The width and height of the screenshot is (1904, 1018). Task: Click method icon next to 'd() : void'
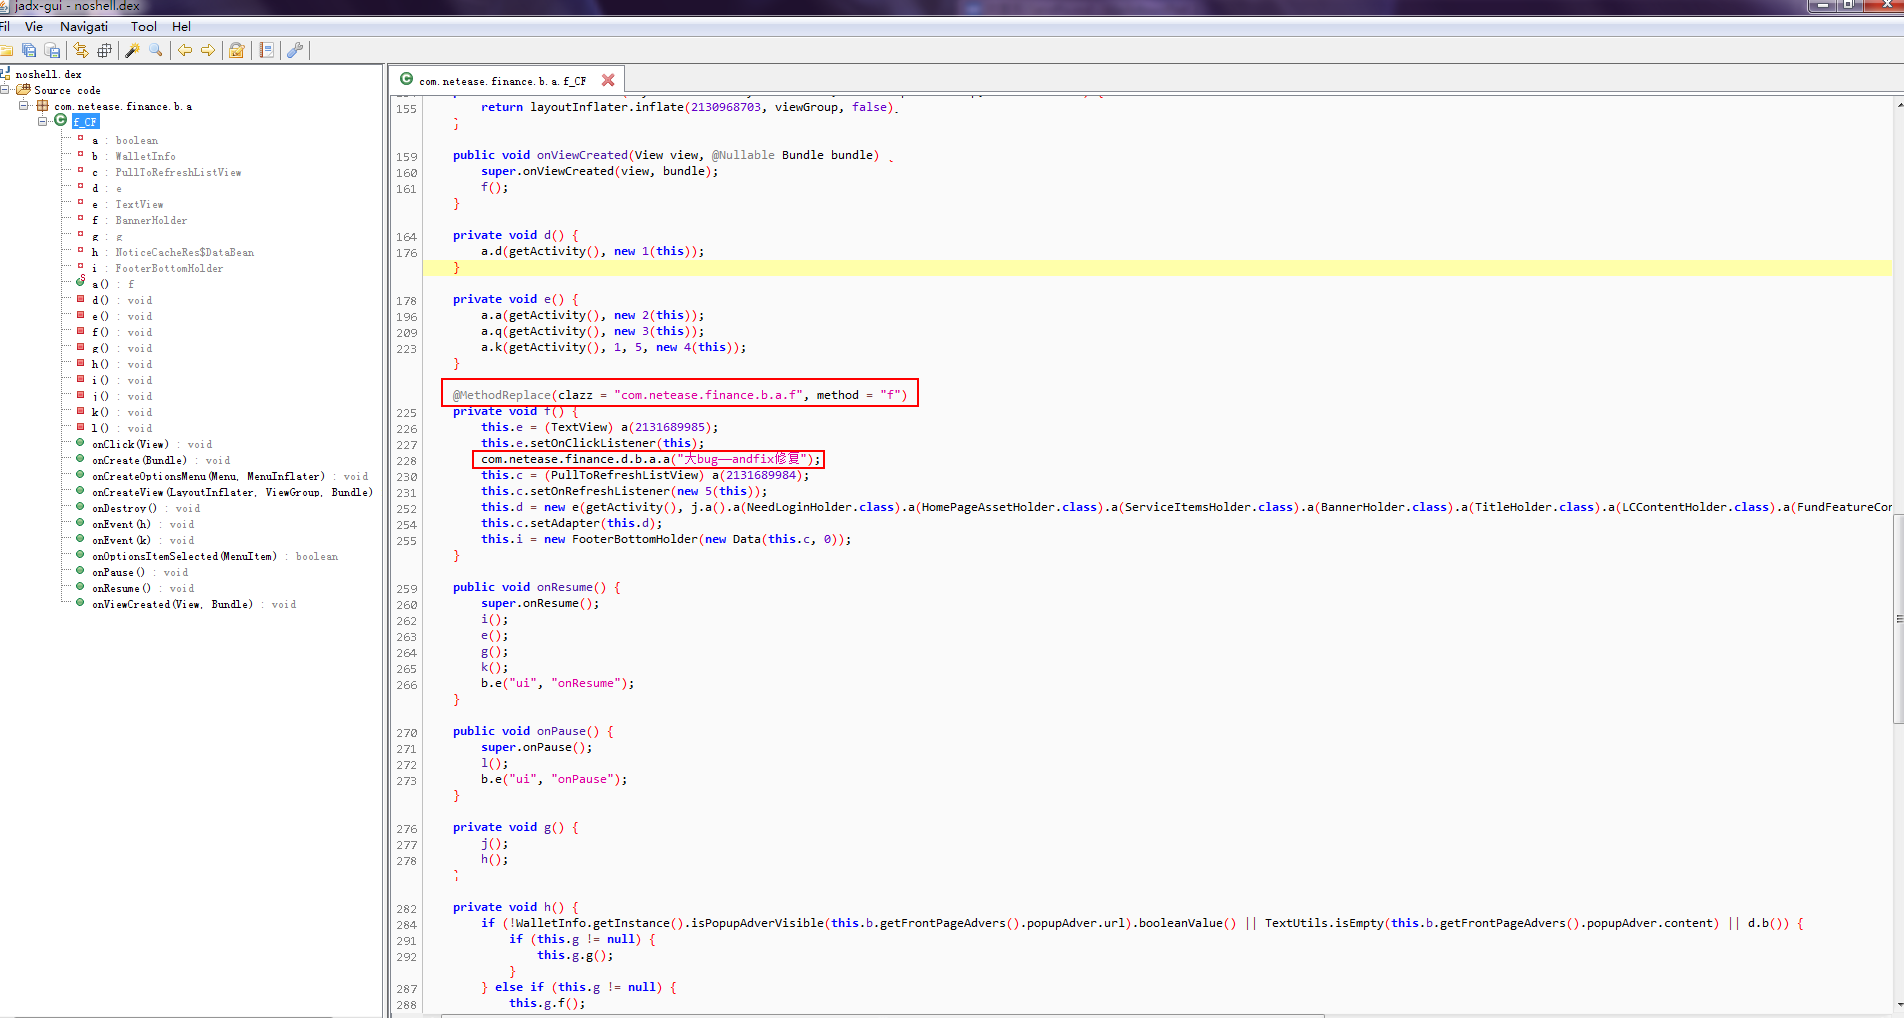[x=80, y=298]
